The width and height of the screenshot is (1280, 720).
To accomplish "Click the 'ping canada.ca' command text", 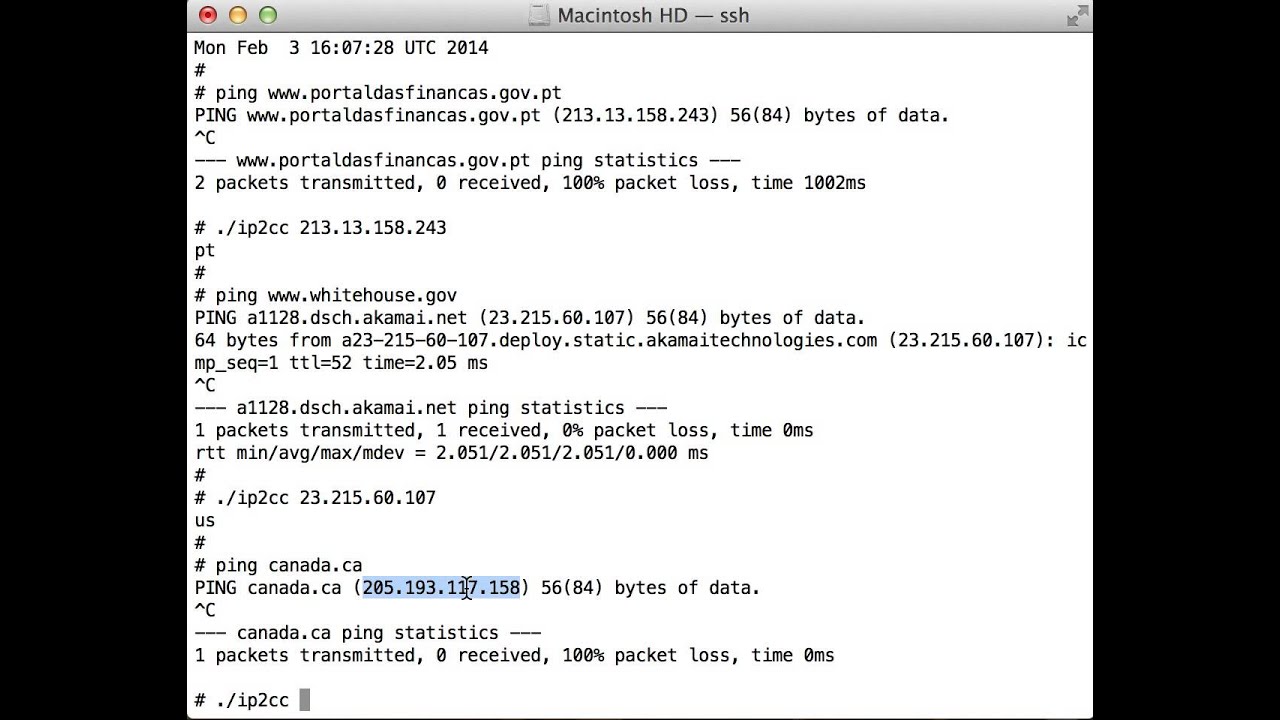I will pyautogui.click(x=289, y=566).
